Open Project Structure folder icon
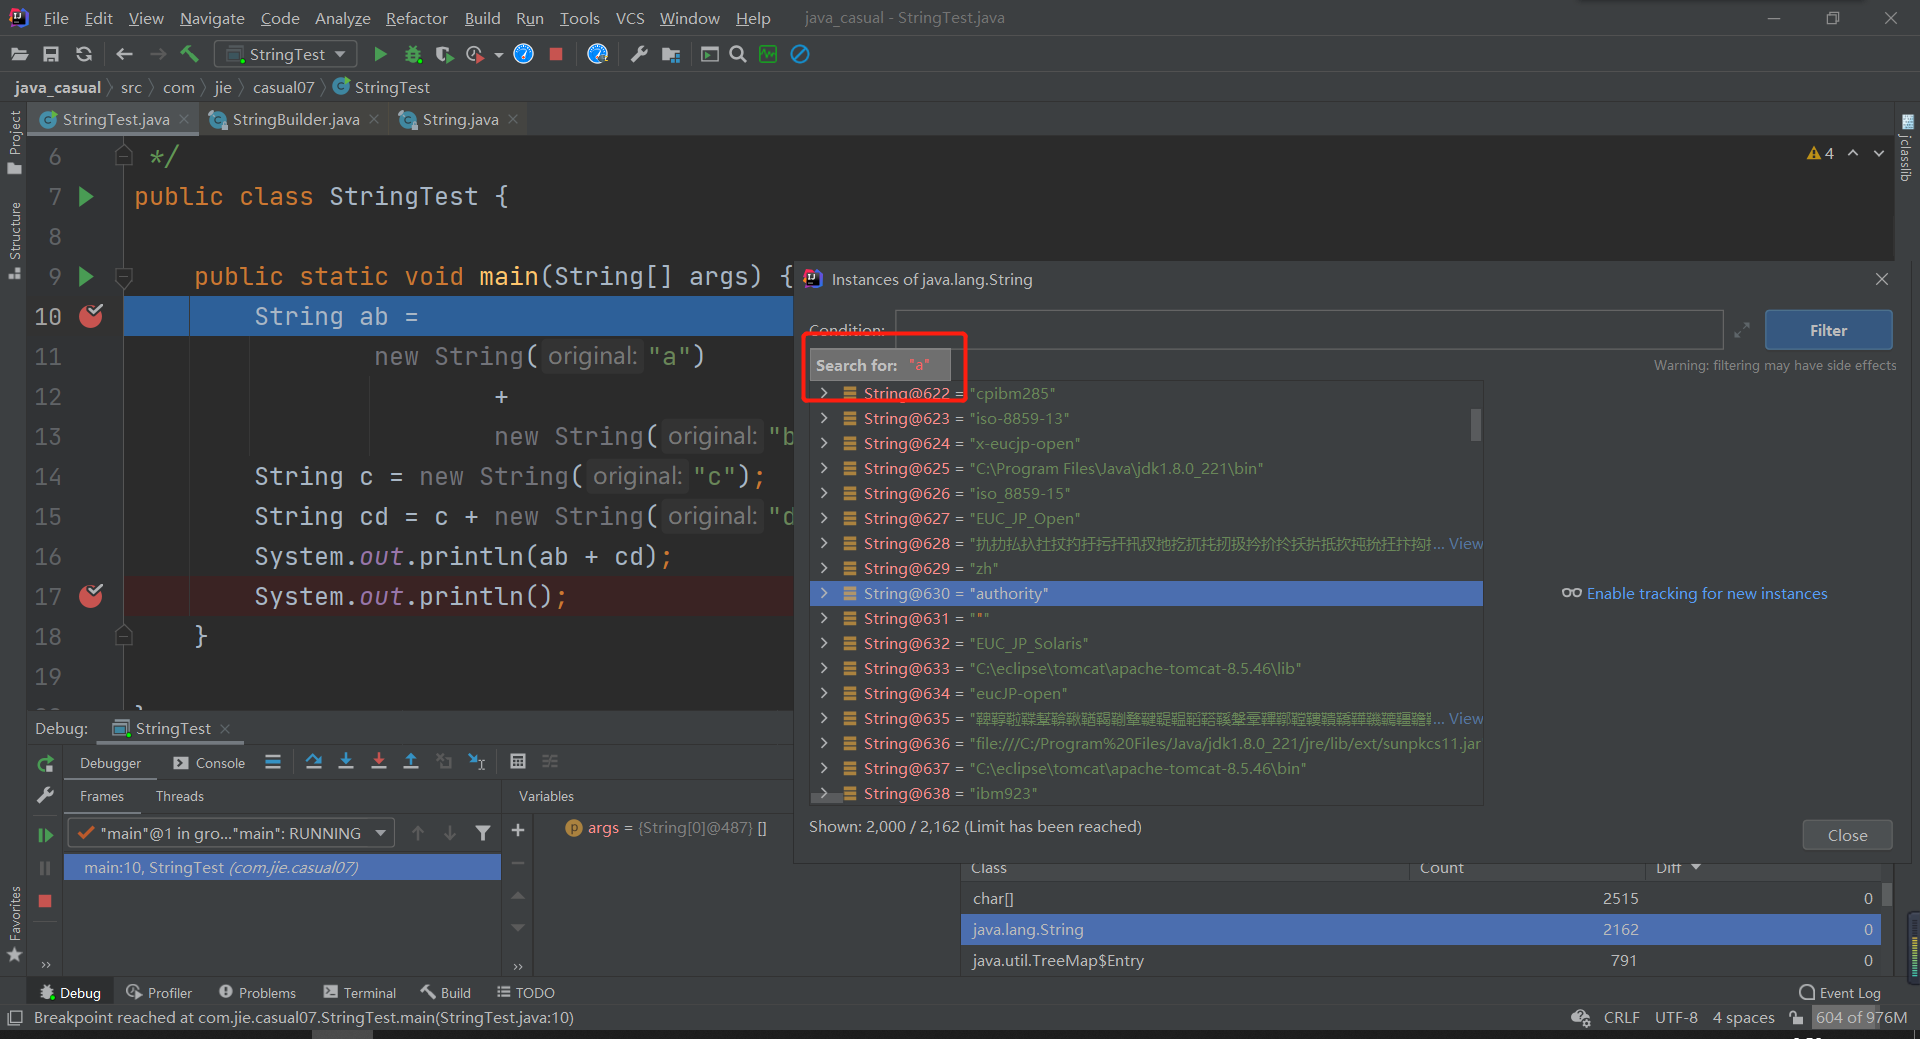Viewport: 1920px width, 1039px height. tap(671, 54)
